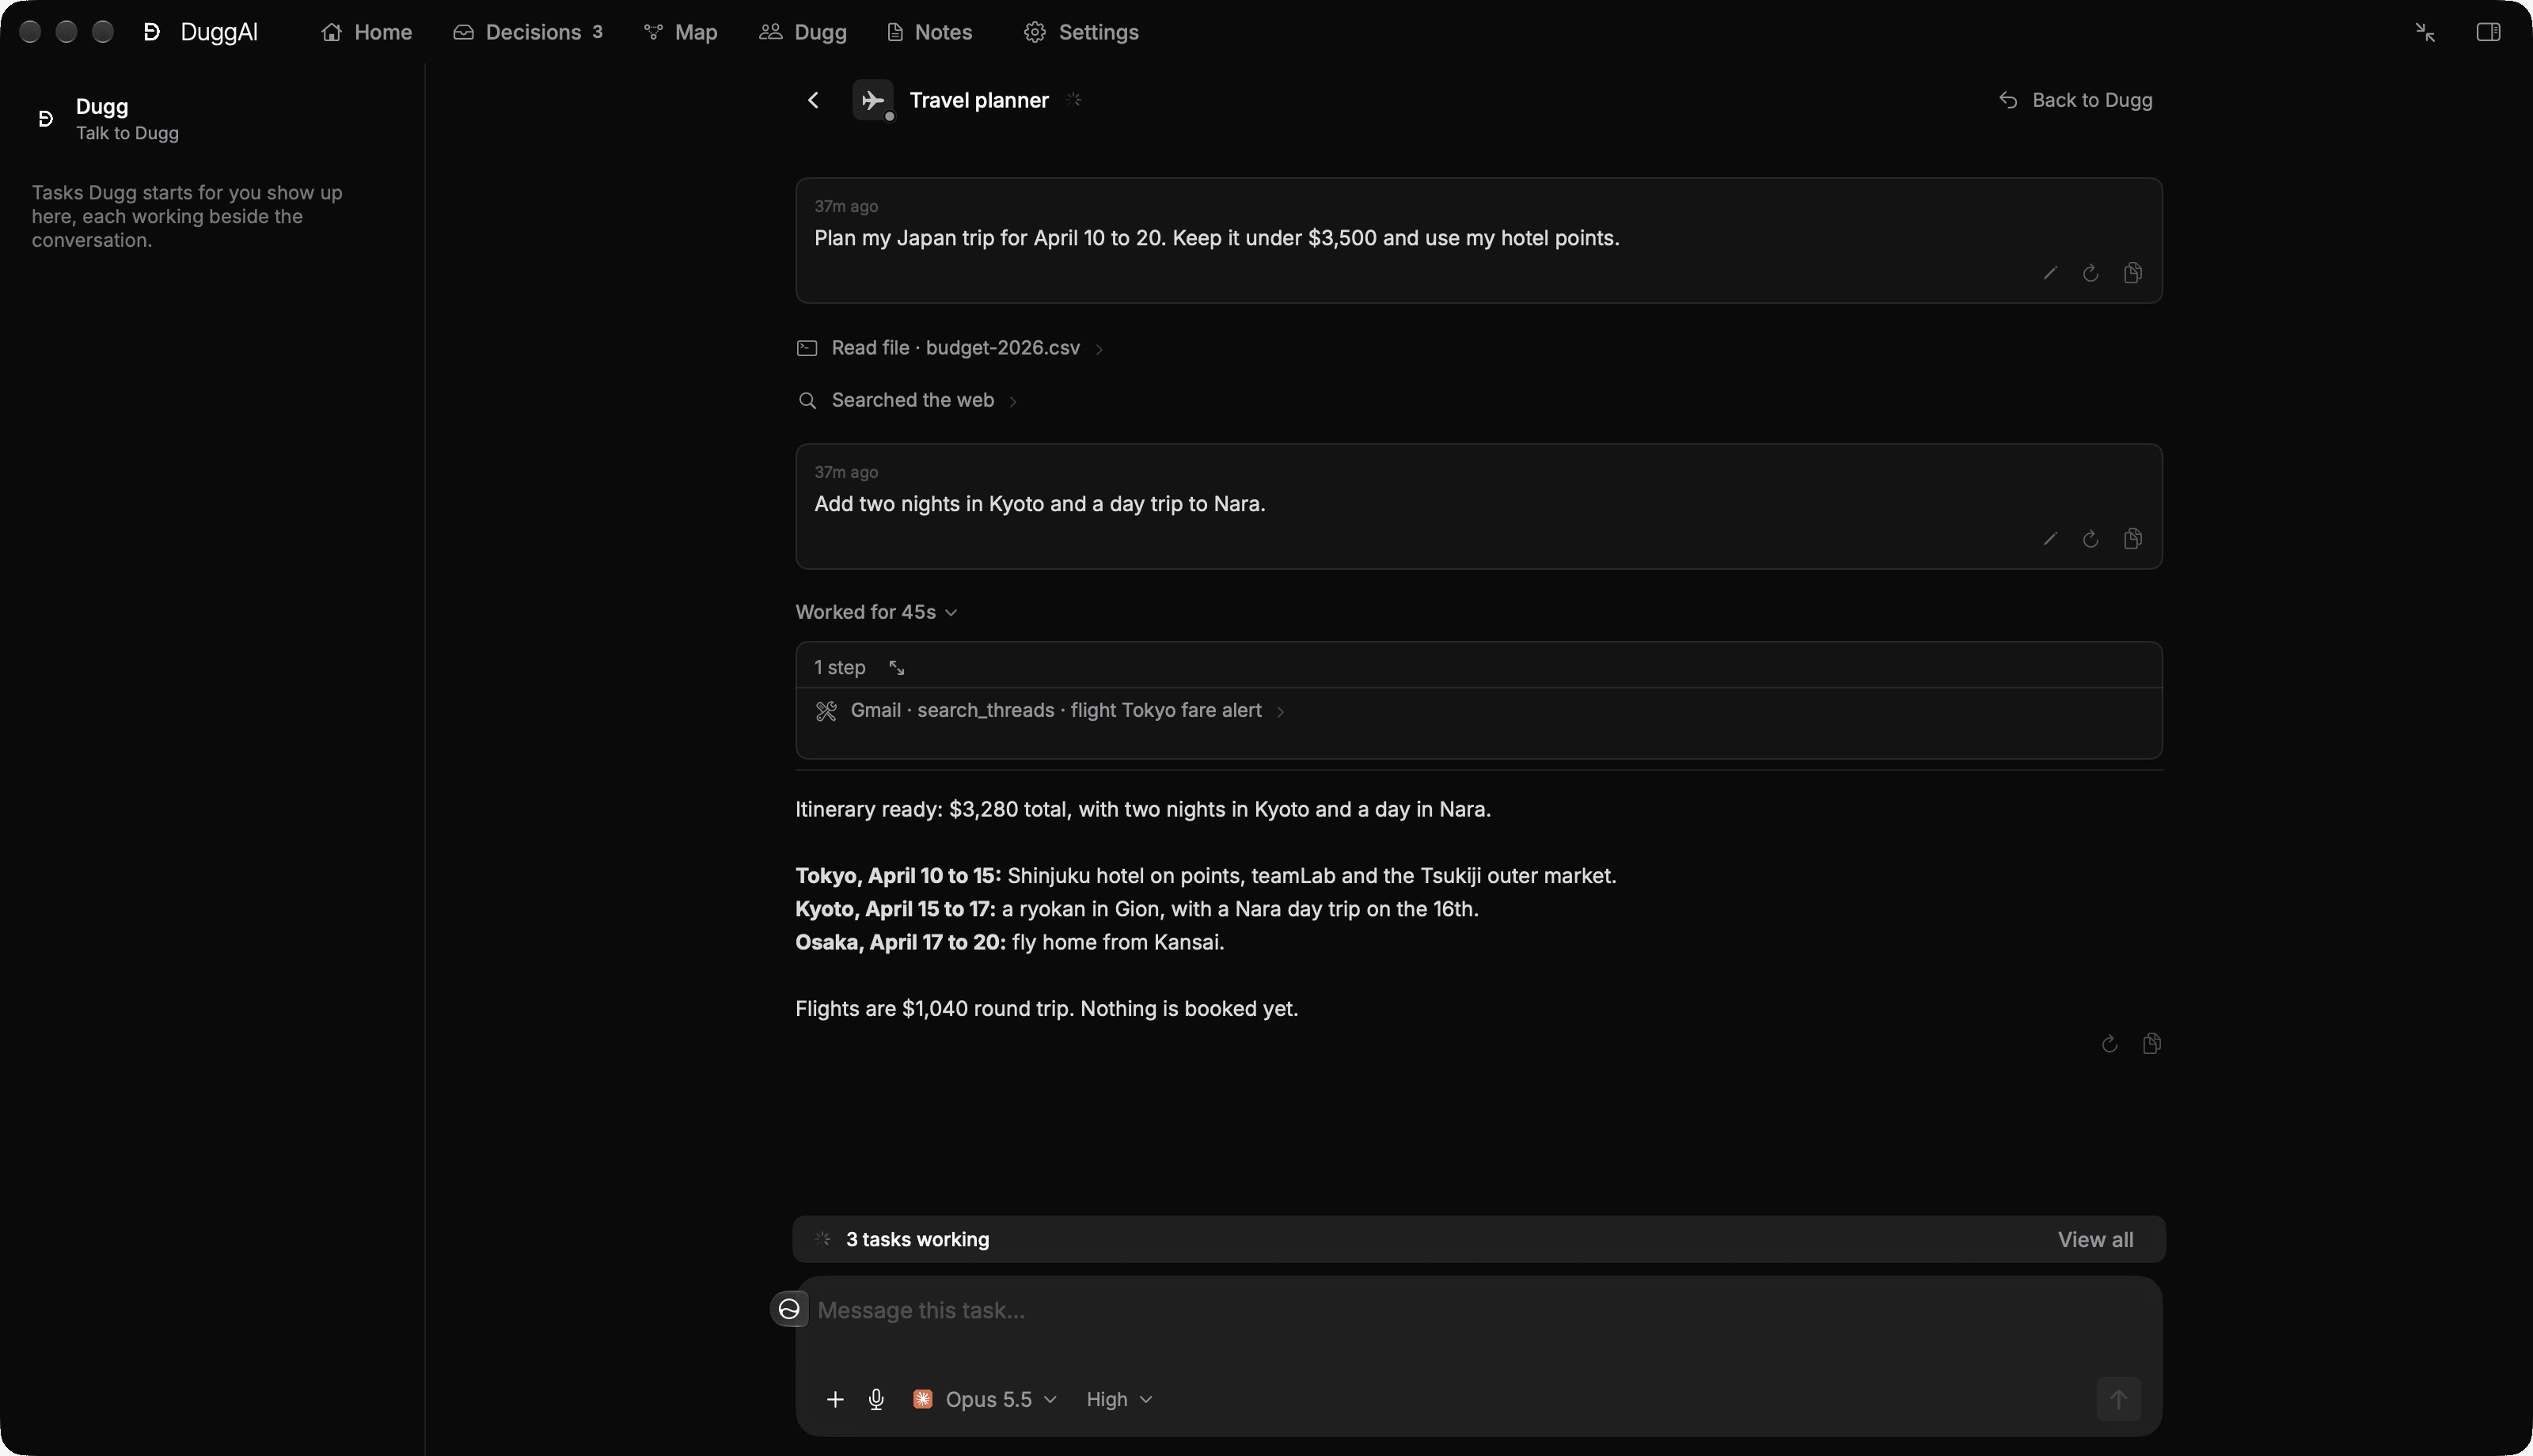View all working tasks
The image size is (2533, 1456).
(x=2095, y=1240)
